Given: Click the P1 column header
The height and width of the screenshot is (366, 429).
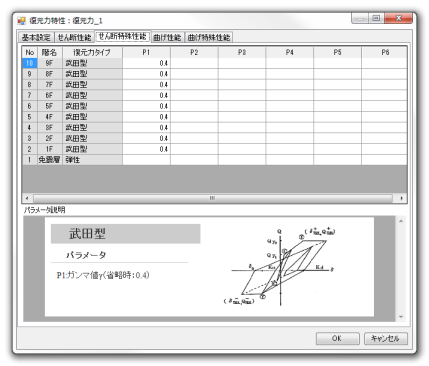Looking at the screenshot, I should [146, 52].
